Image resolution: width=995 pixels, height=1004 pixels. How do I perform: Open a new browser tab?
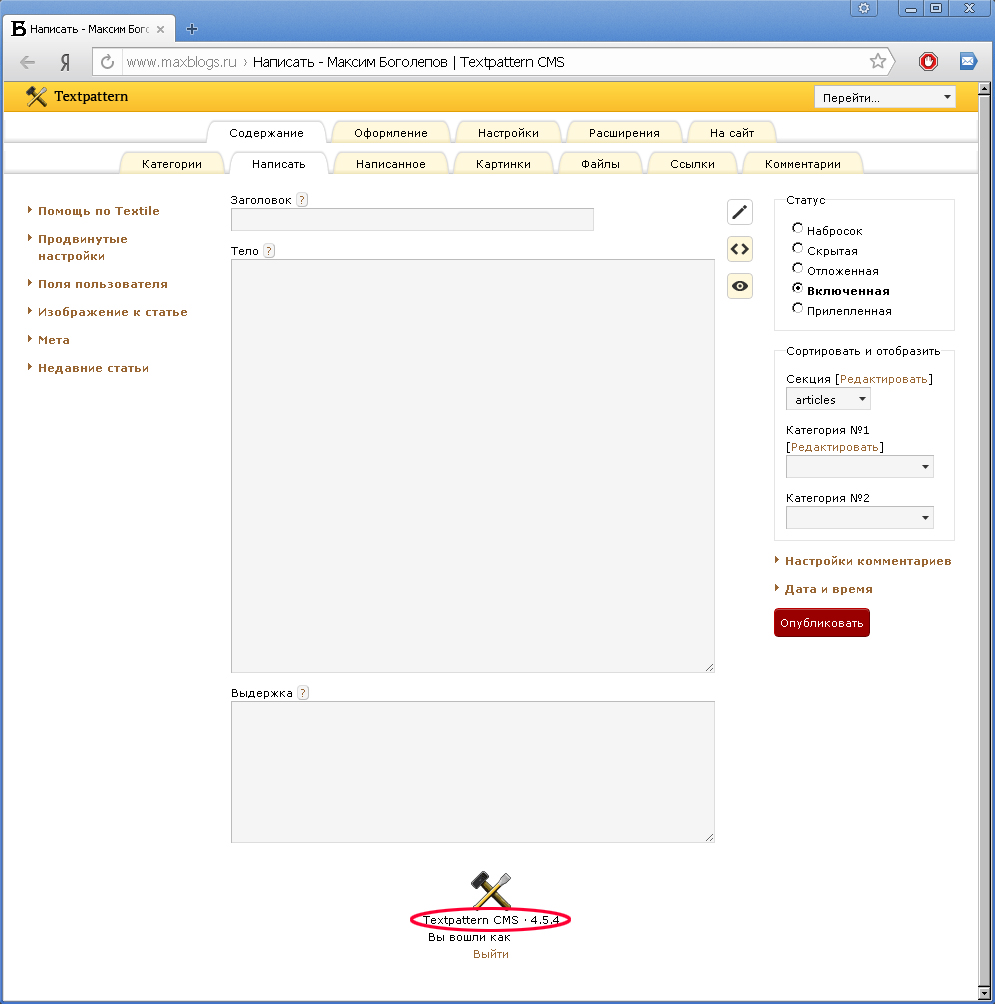point(191,29)
